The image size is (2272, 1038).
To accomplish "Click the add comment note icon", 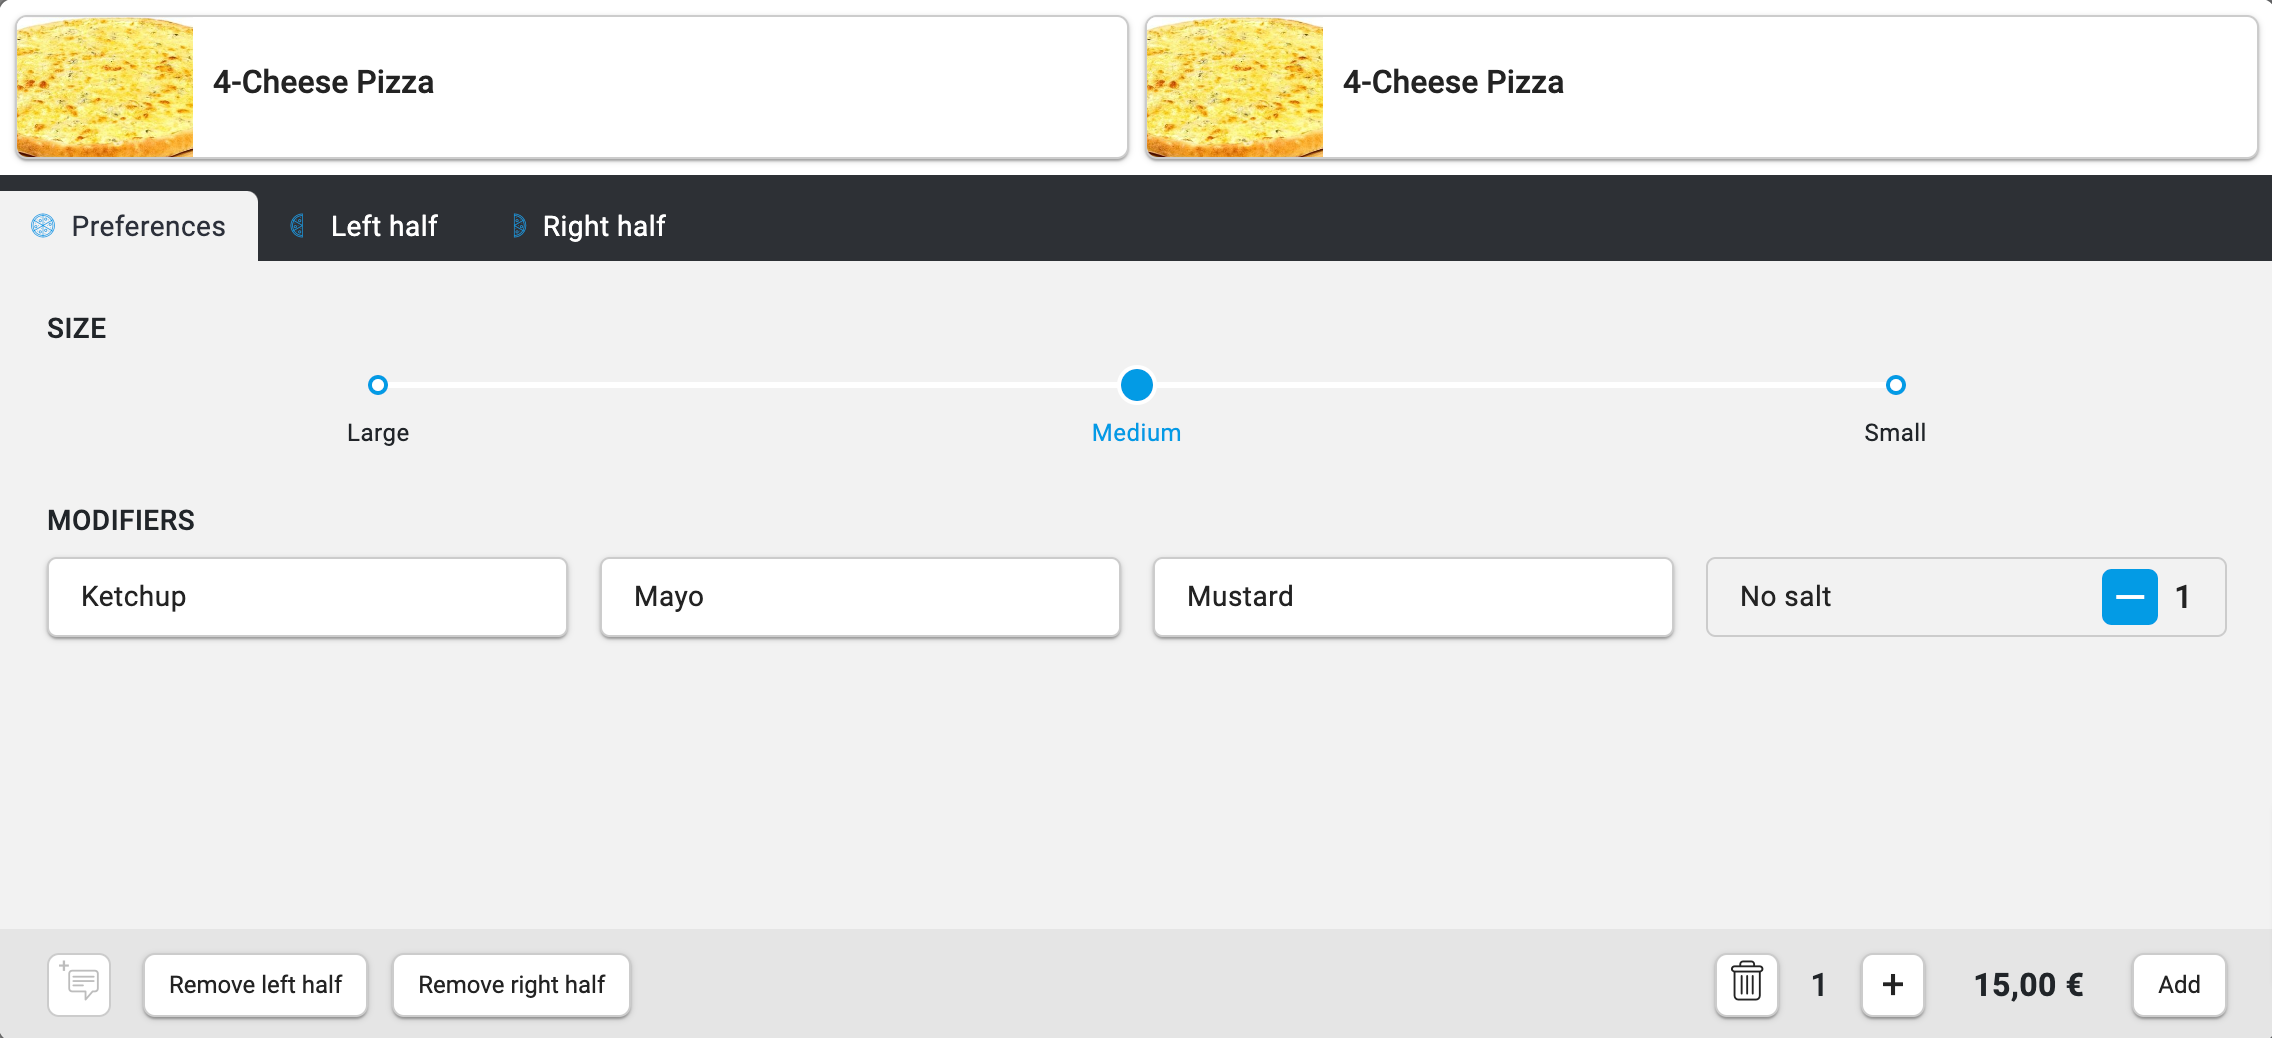I will pos(79,985).
